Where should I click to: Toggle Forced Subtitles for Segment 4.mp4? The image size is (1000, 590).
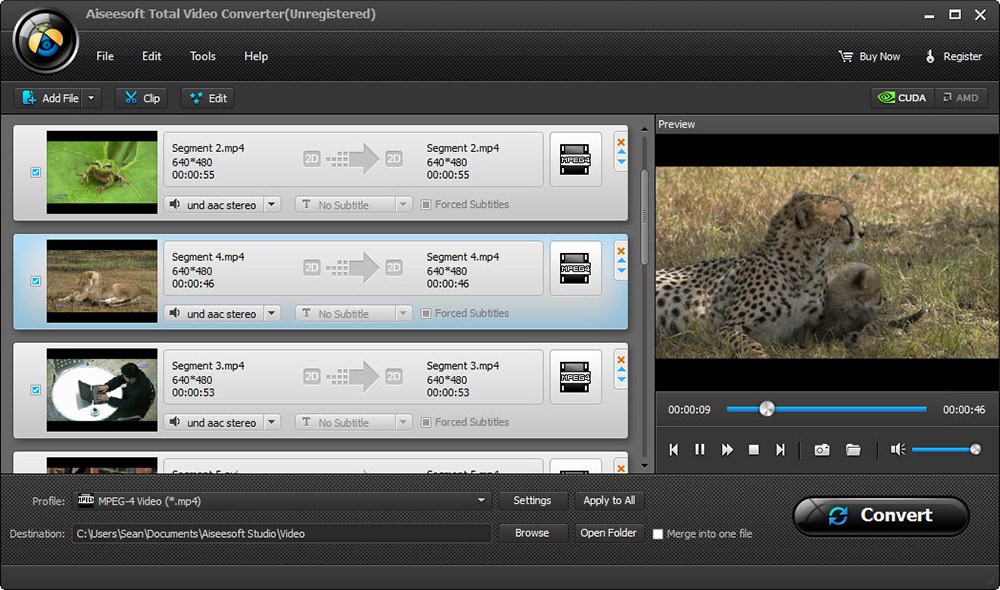tap(425, 313)
